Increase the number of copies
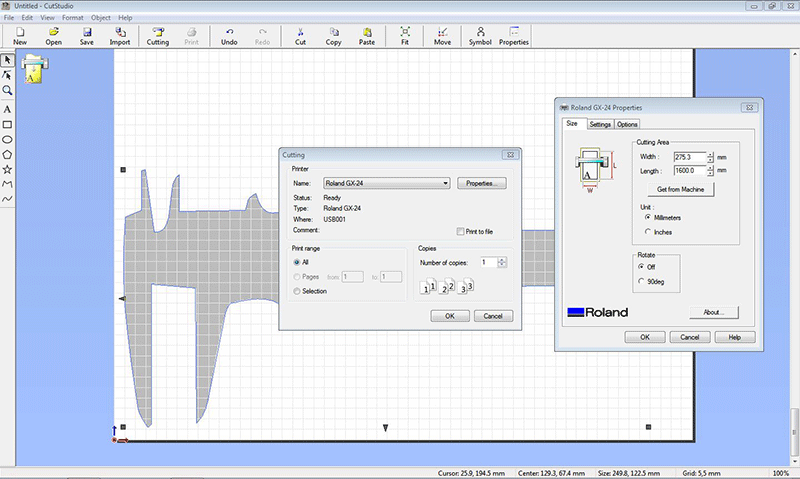 502,260
